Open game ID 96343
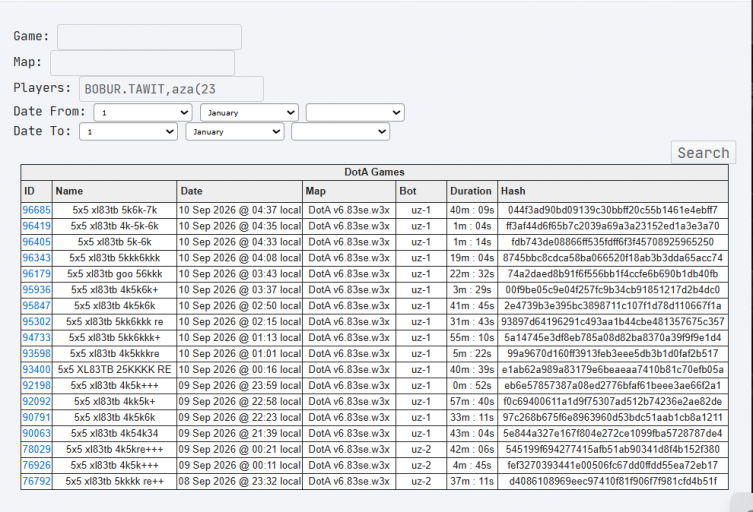The width and height of the screenshot is (753, 512). coord(36,257)
